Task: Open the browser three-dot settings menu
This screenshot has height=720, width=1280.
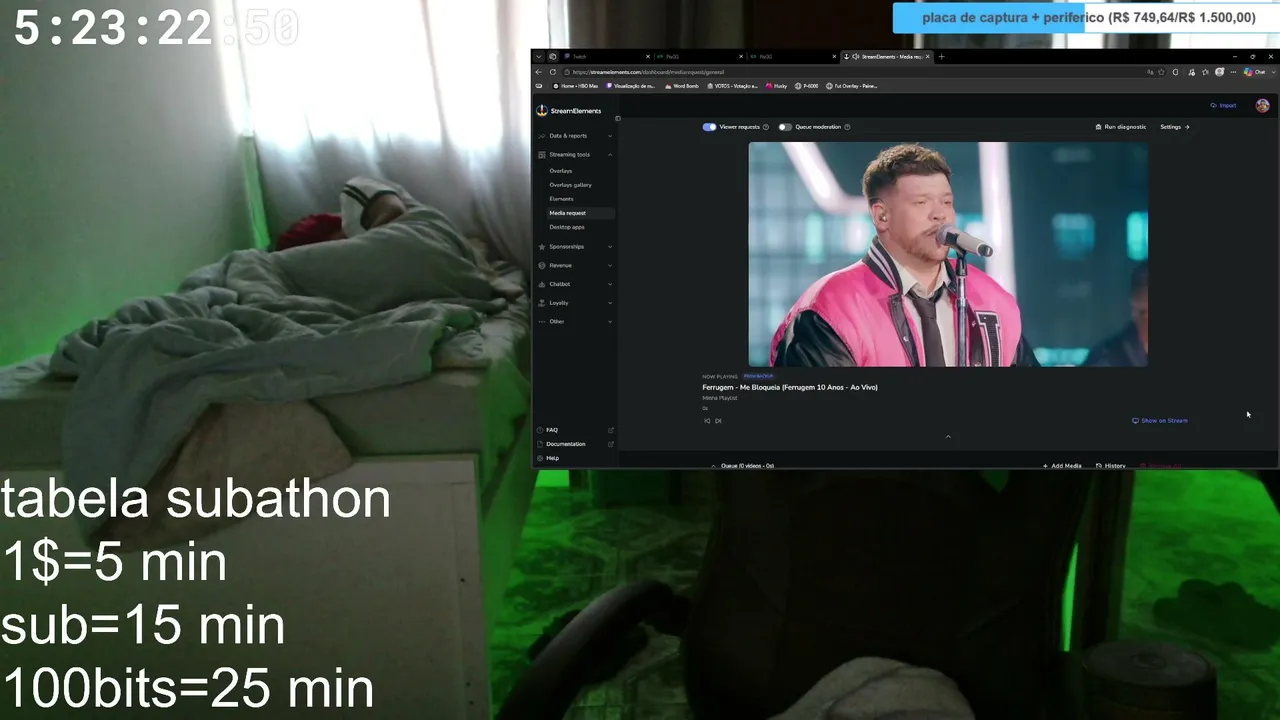Action: [1233, 72]
